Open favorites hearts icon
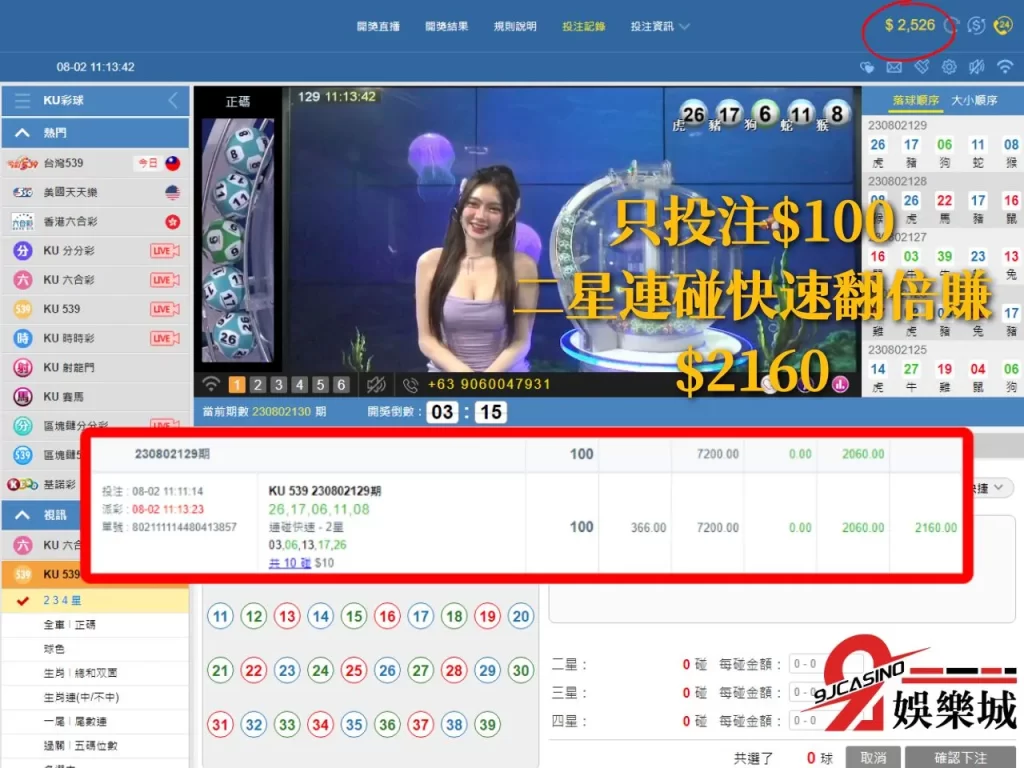The height and width of the screenshot is (768, 1024). (x=867, y=67)
